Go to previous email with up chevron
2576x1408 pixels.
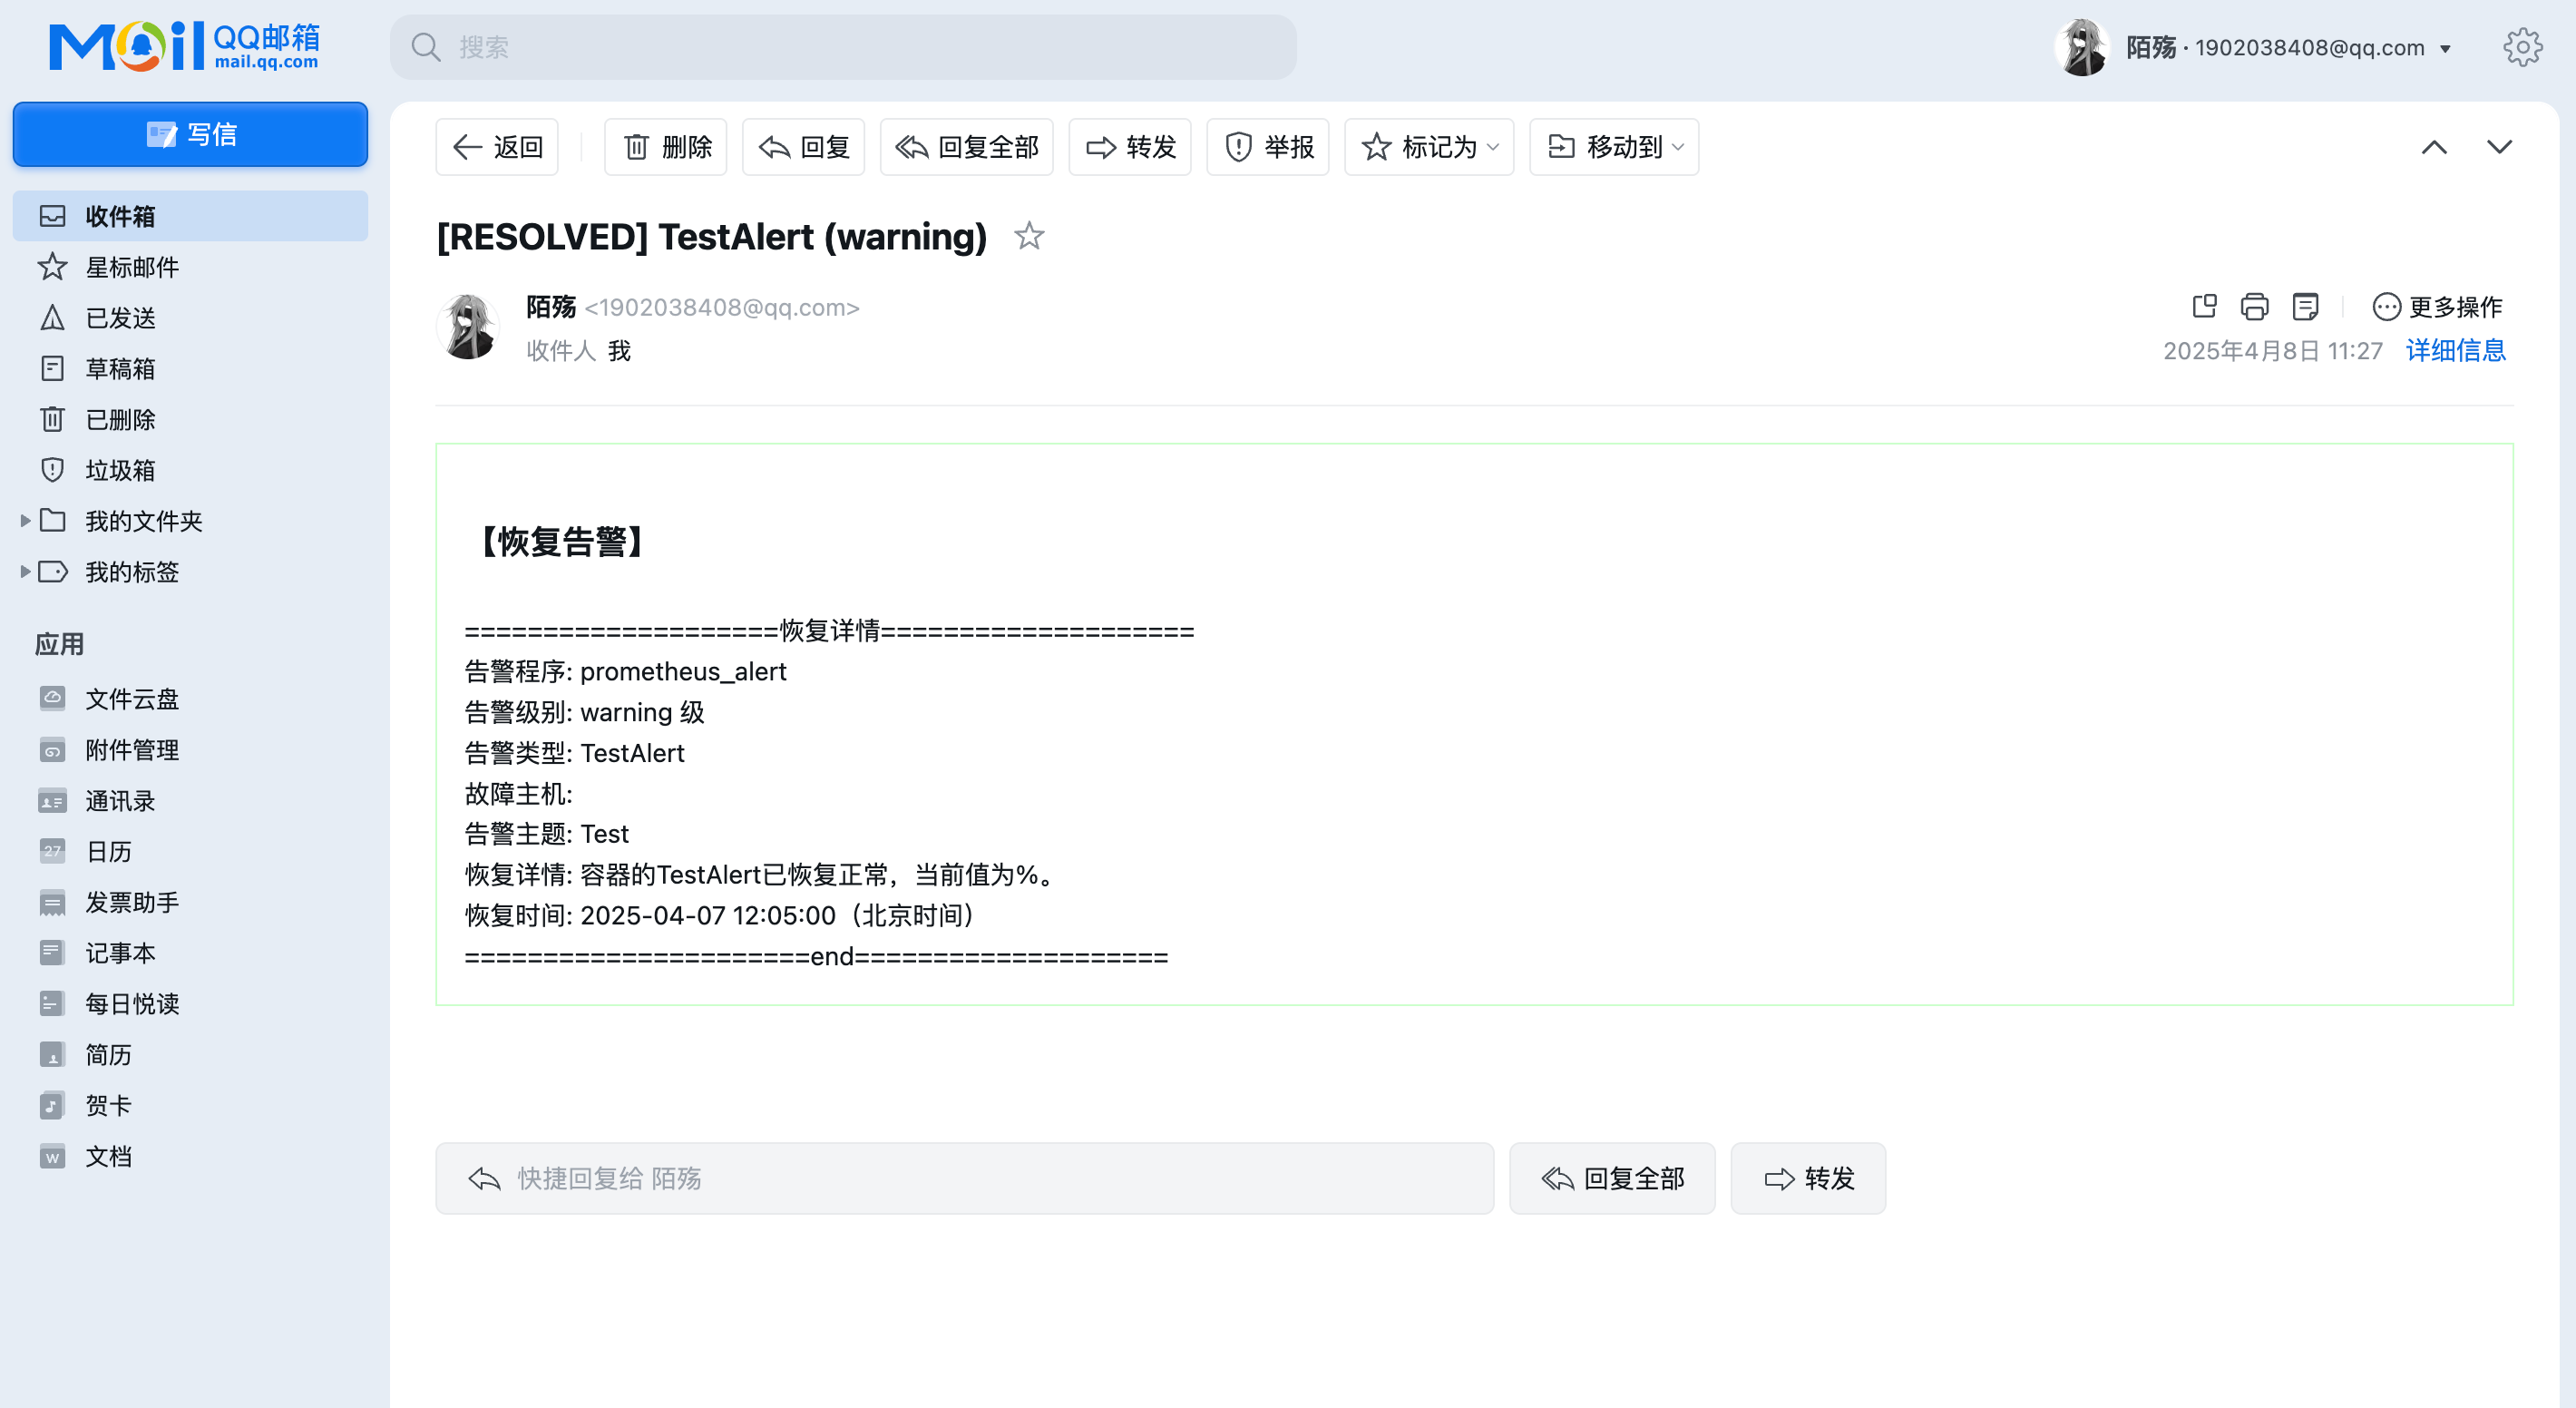(2434, 147)
